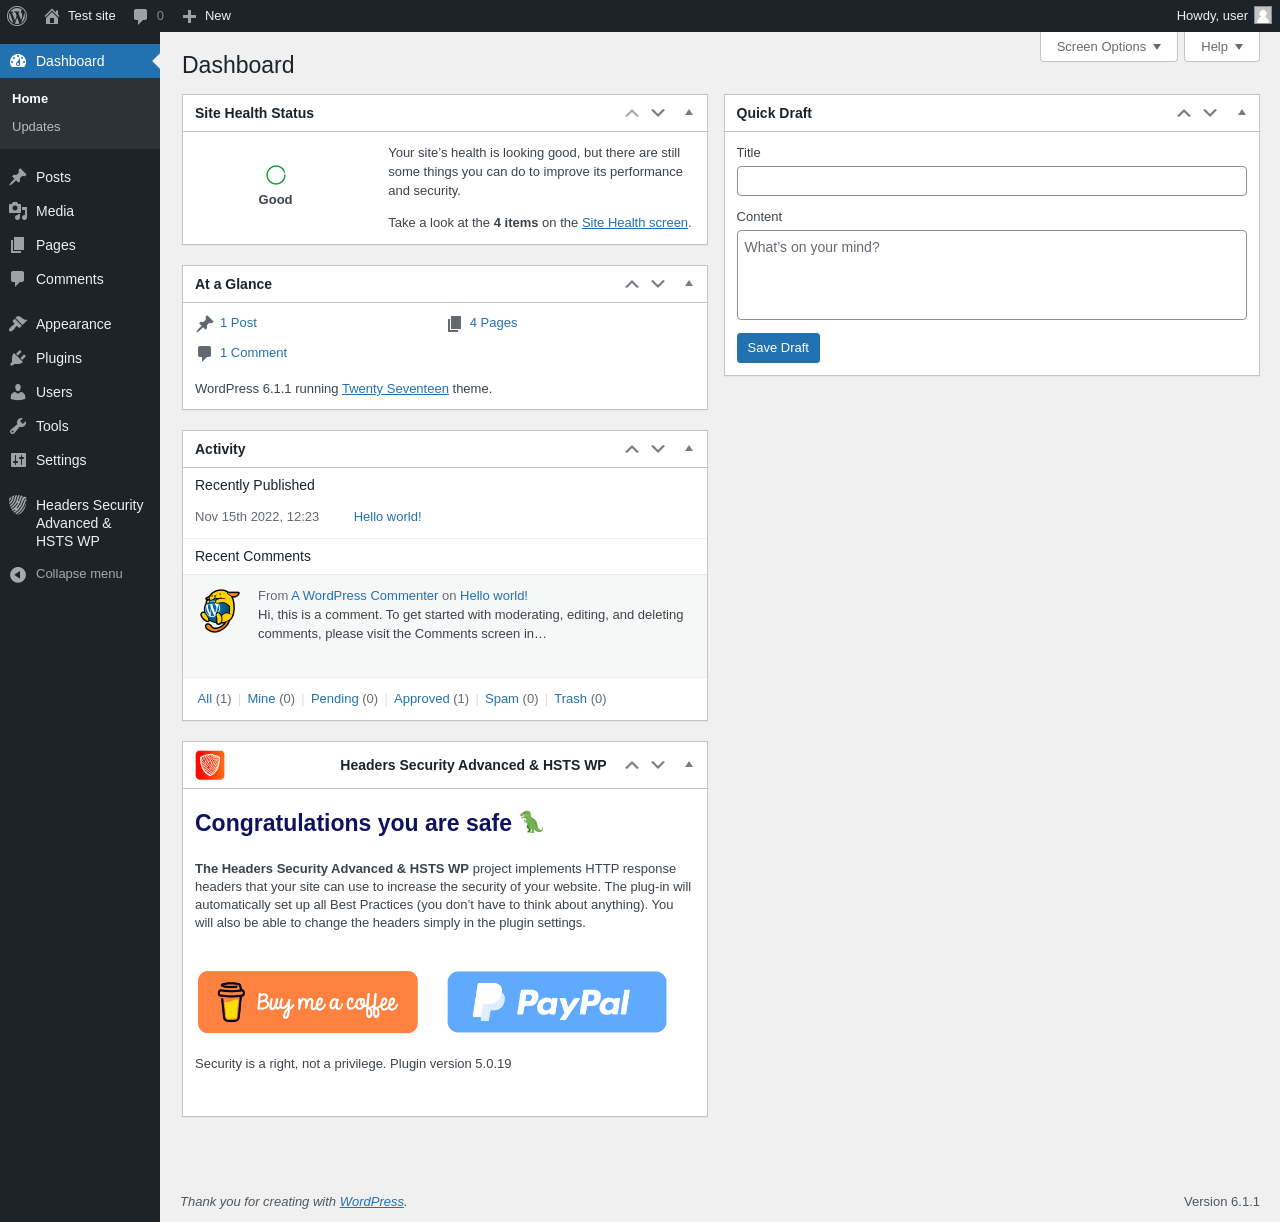Viewport: 1280px width, 1222px height.
Task: Click the Collapse menu arrow icon
Action: [x=18, y=574]
